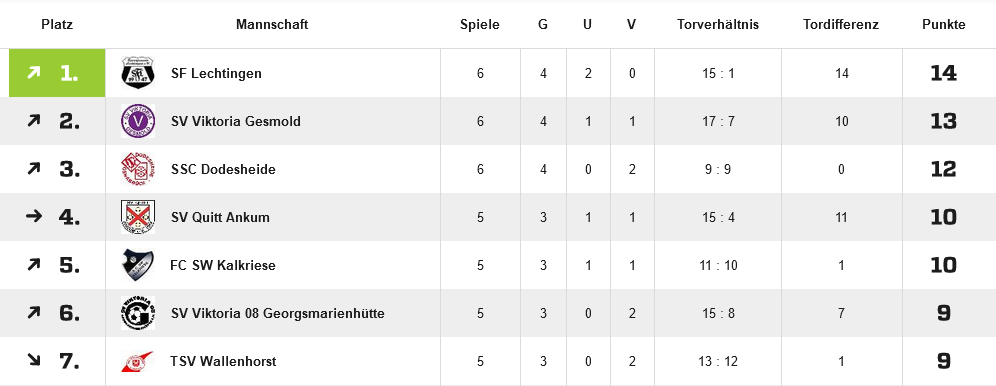Screen dimensions: 996x386
Task: Click the SSC Dodesheide red crest
Action: (x=138, y=170)
